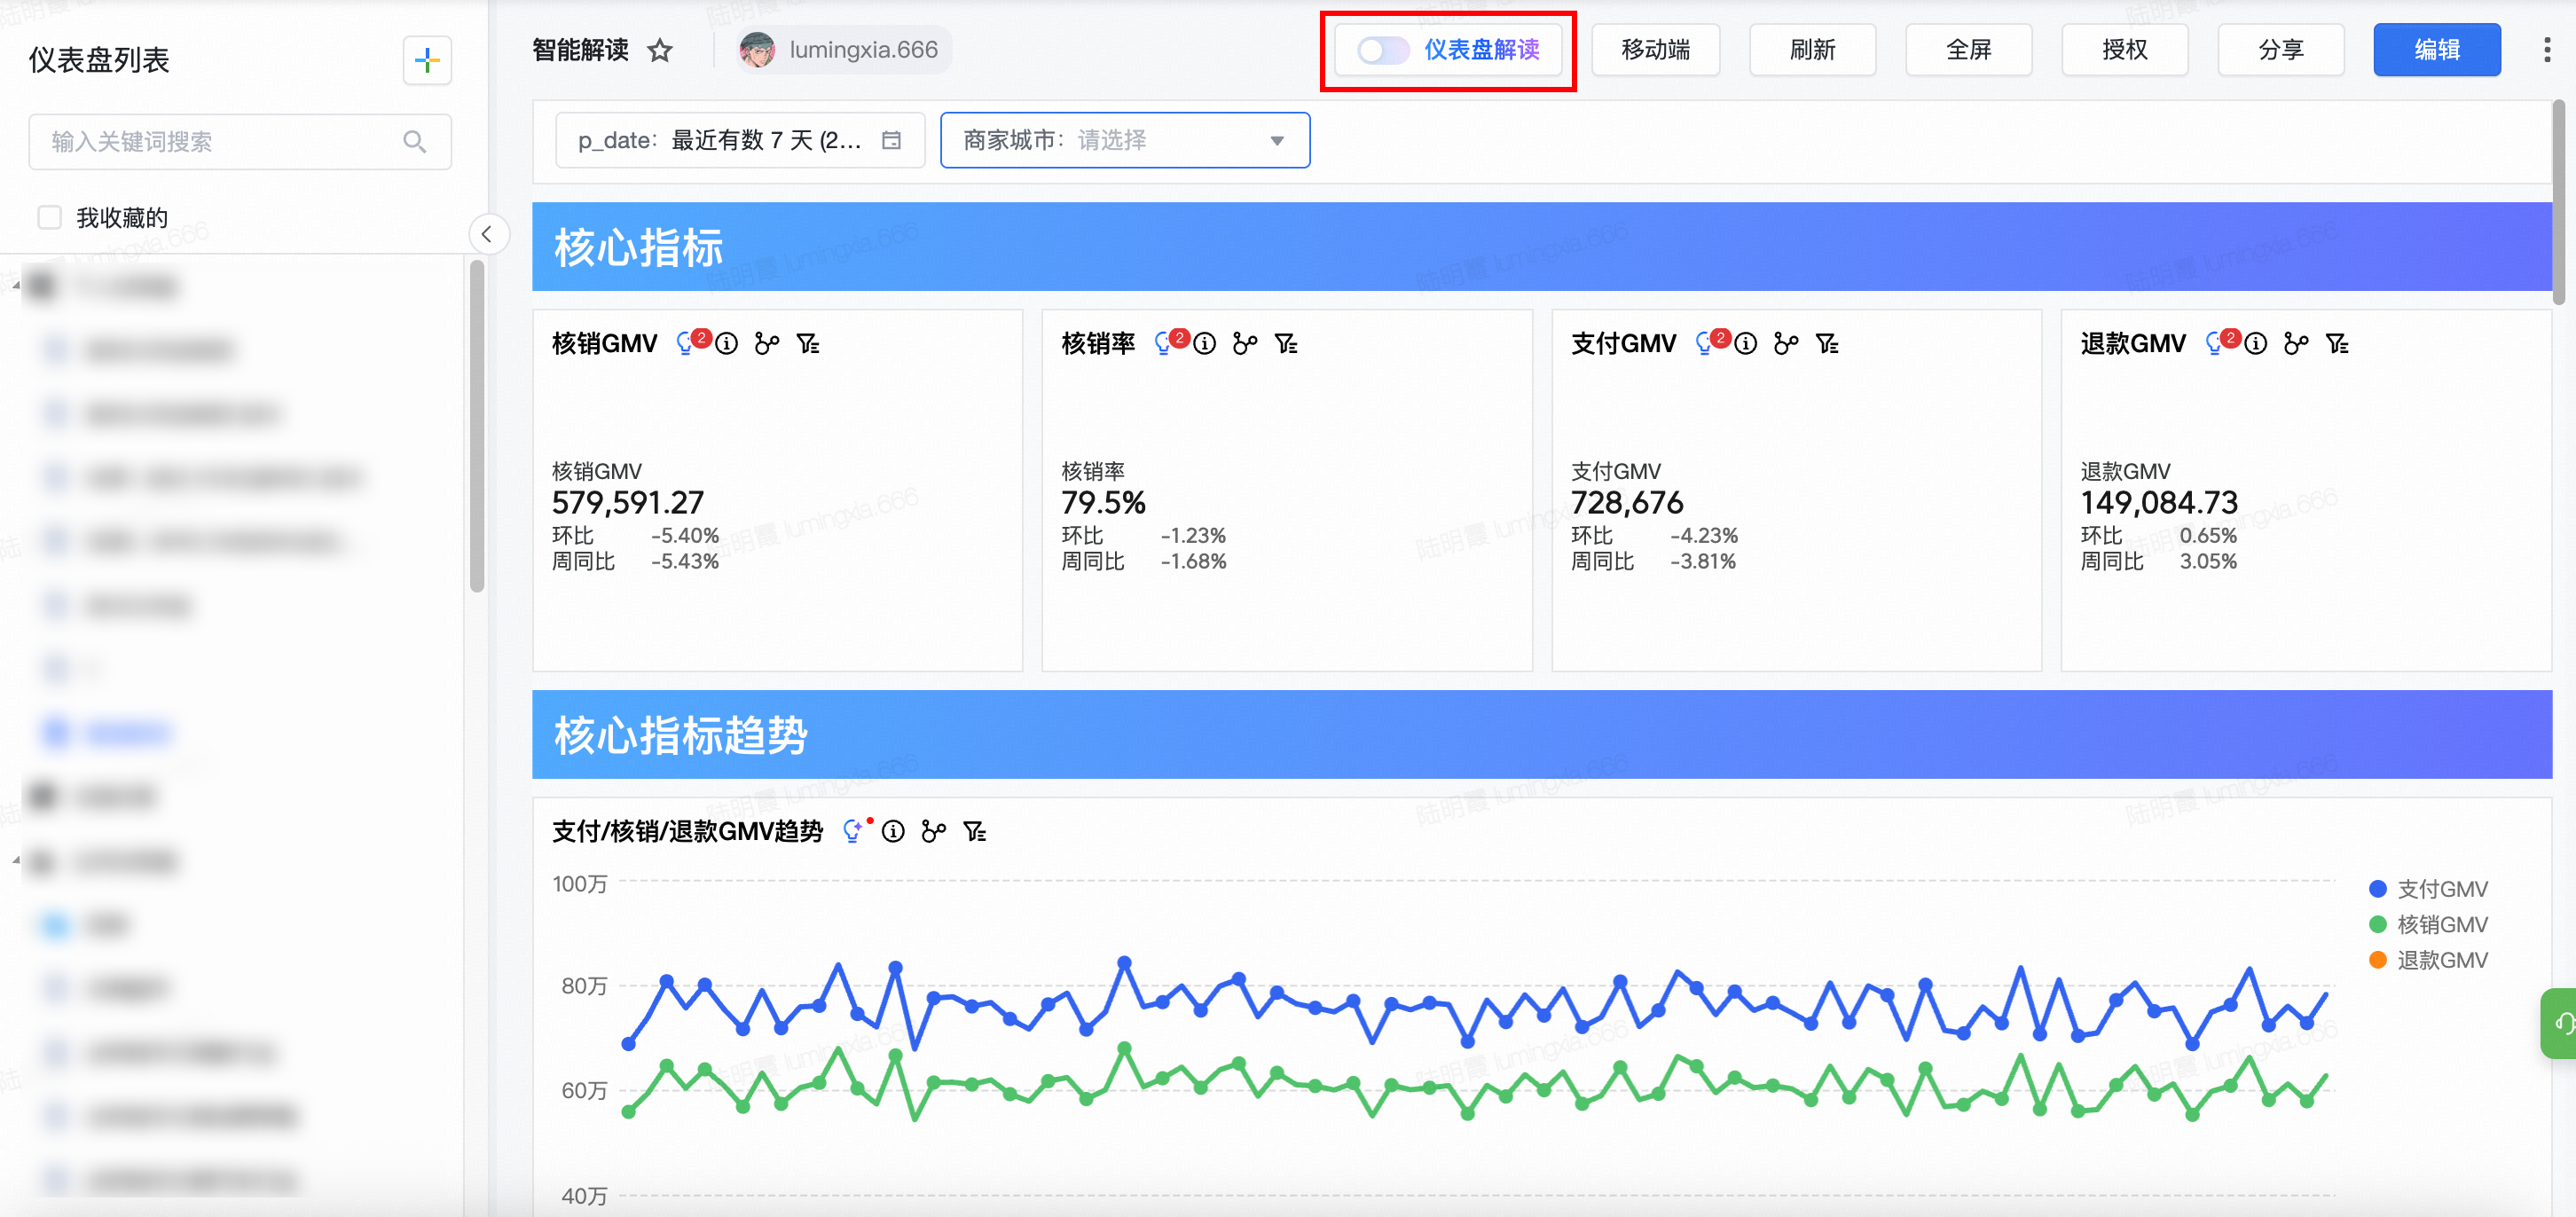Click the info icon on 核销率 card
Image resolution: width=2576 pixels, height=1217 pixels.
pyautogui.click(x=1205, y=344)
